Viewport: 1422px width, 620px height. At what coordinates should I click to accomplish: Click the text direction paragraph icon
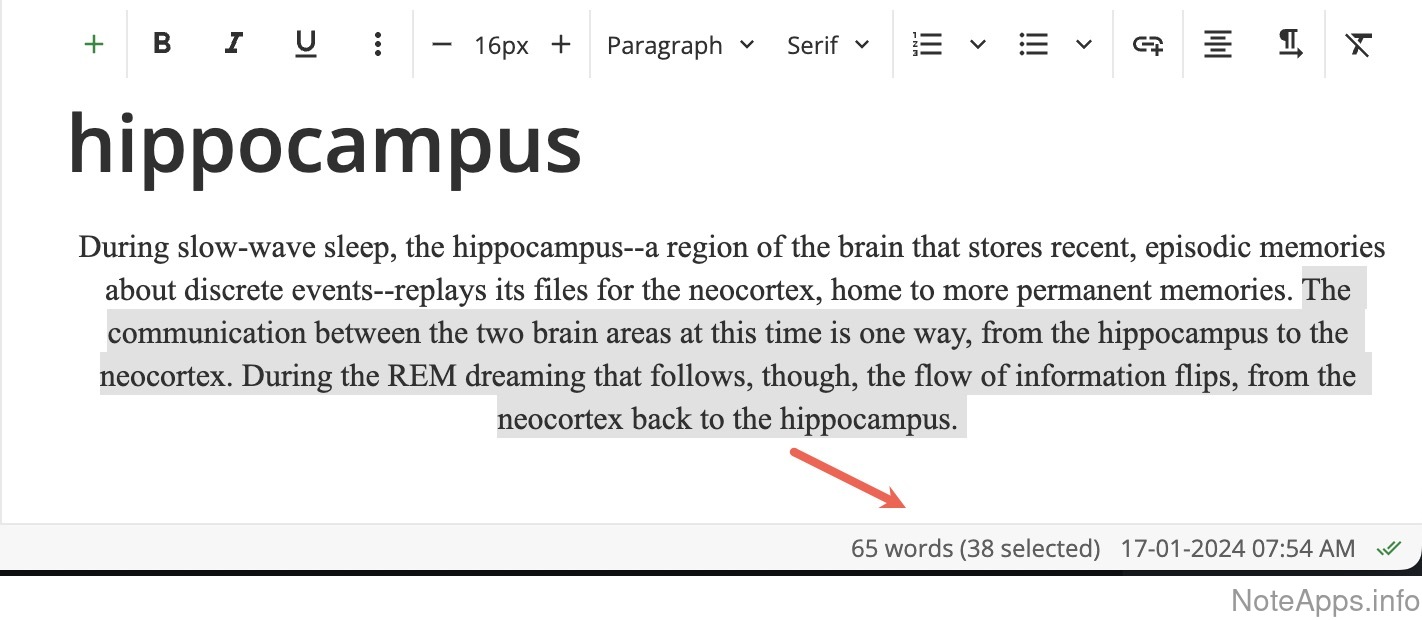click(1290, 44)
